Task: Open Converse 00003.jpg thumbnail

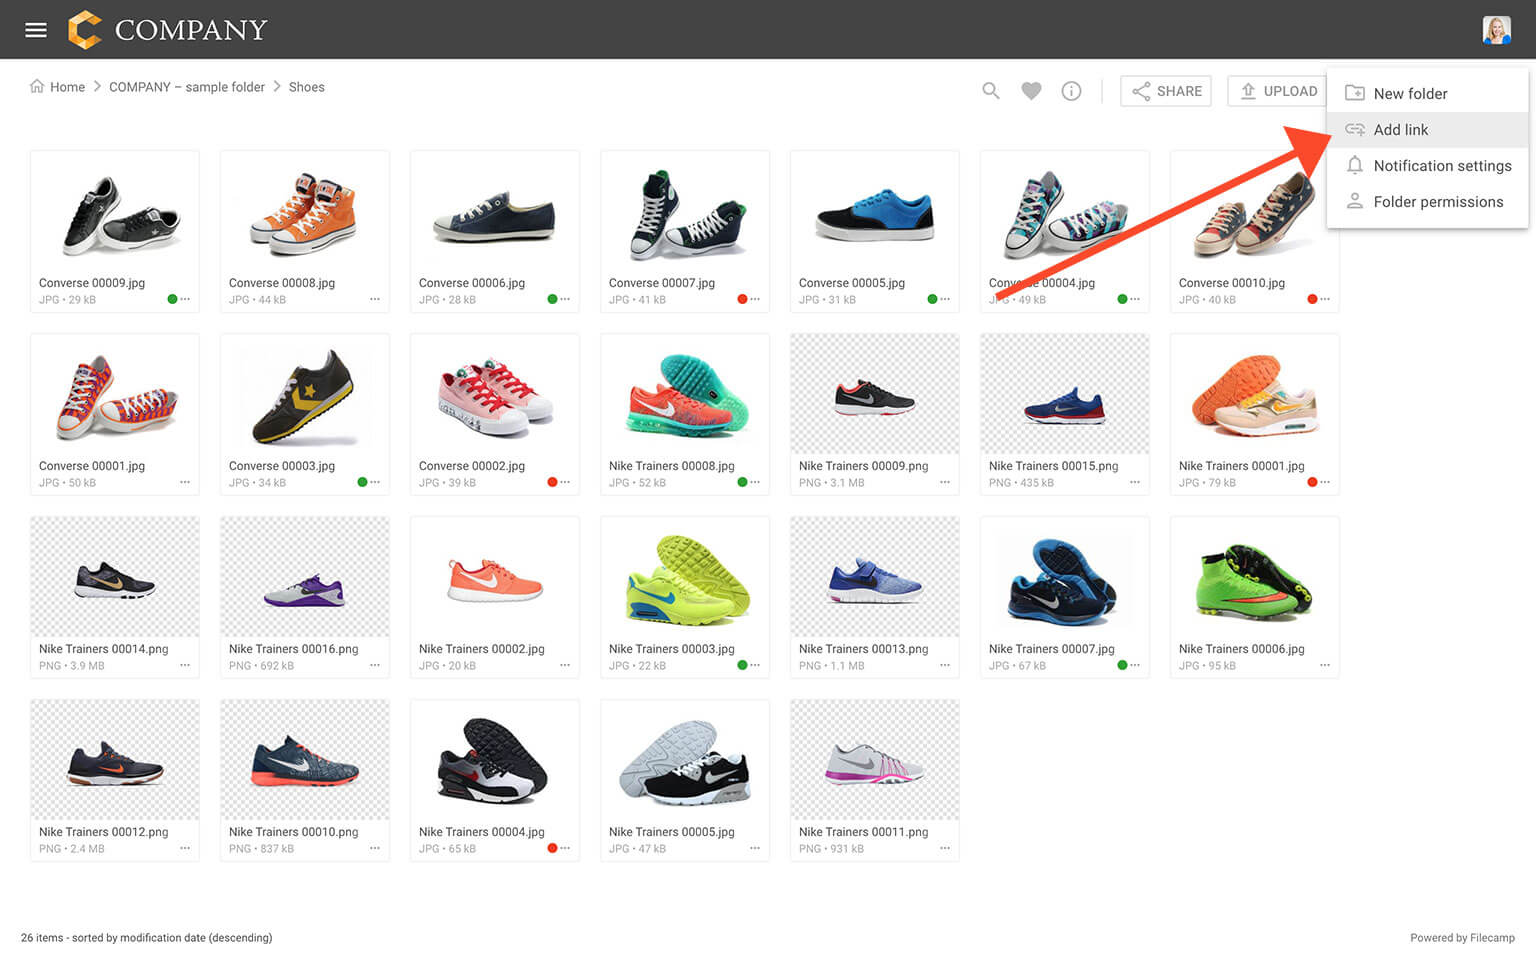Action: click(305, 394)
